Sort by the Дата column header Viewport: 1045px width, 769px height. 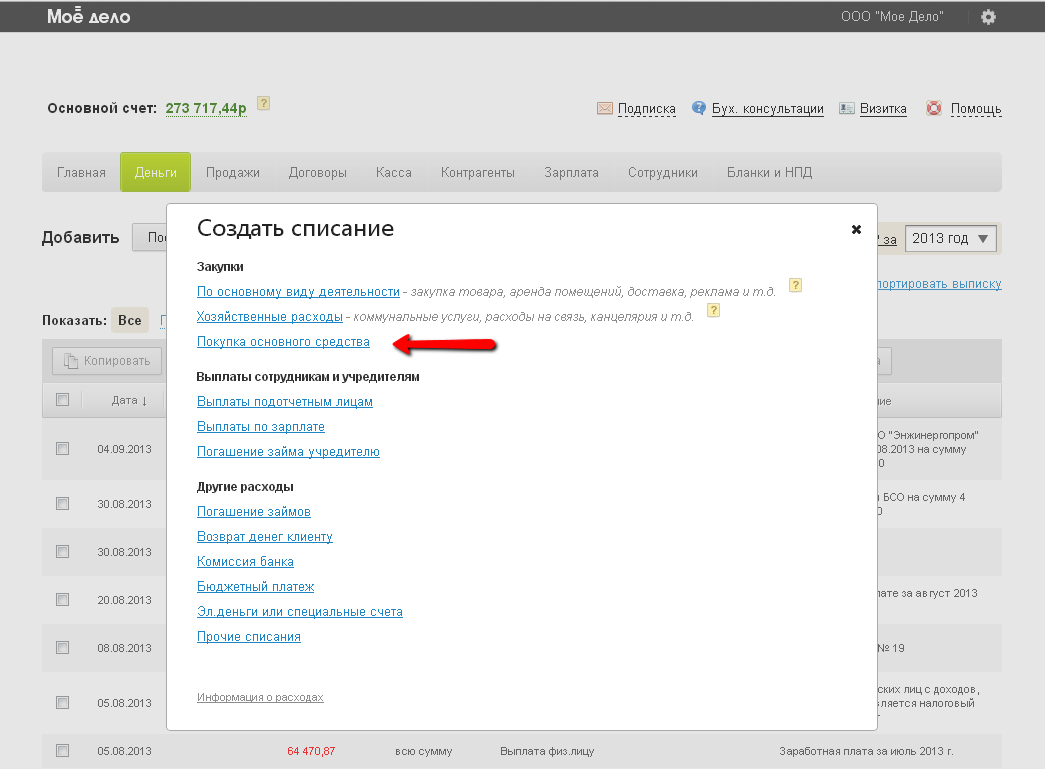pos(129,400)
